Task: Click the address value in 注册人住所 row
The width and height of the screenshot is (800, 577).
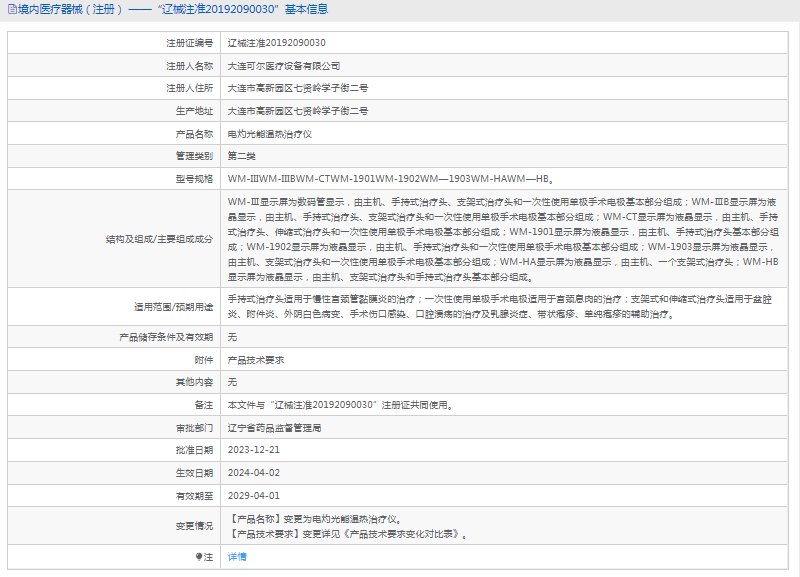Action: [x=297, y=88]
